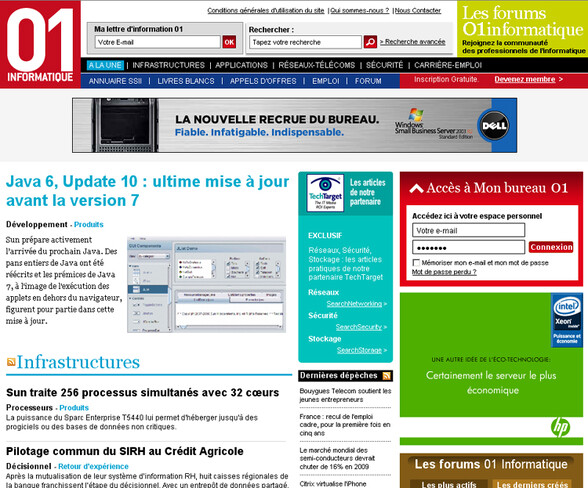This screenshot has width=588, height=488.
Task: Collapse the Accès à Mon bureau arrow
Action: (416, 188)
